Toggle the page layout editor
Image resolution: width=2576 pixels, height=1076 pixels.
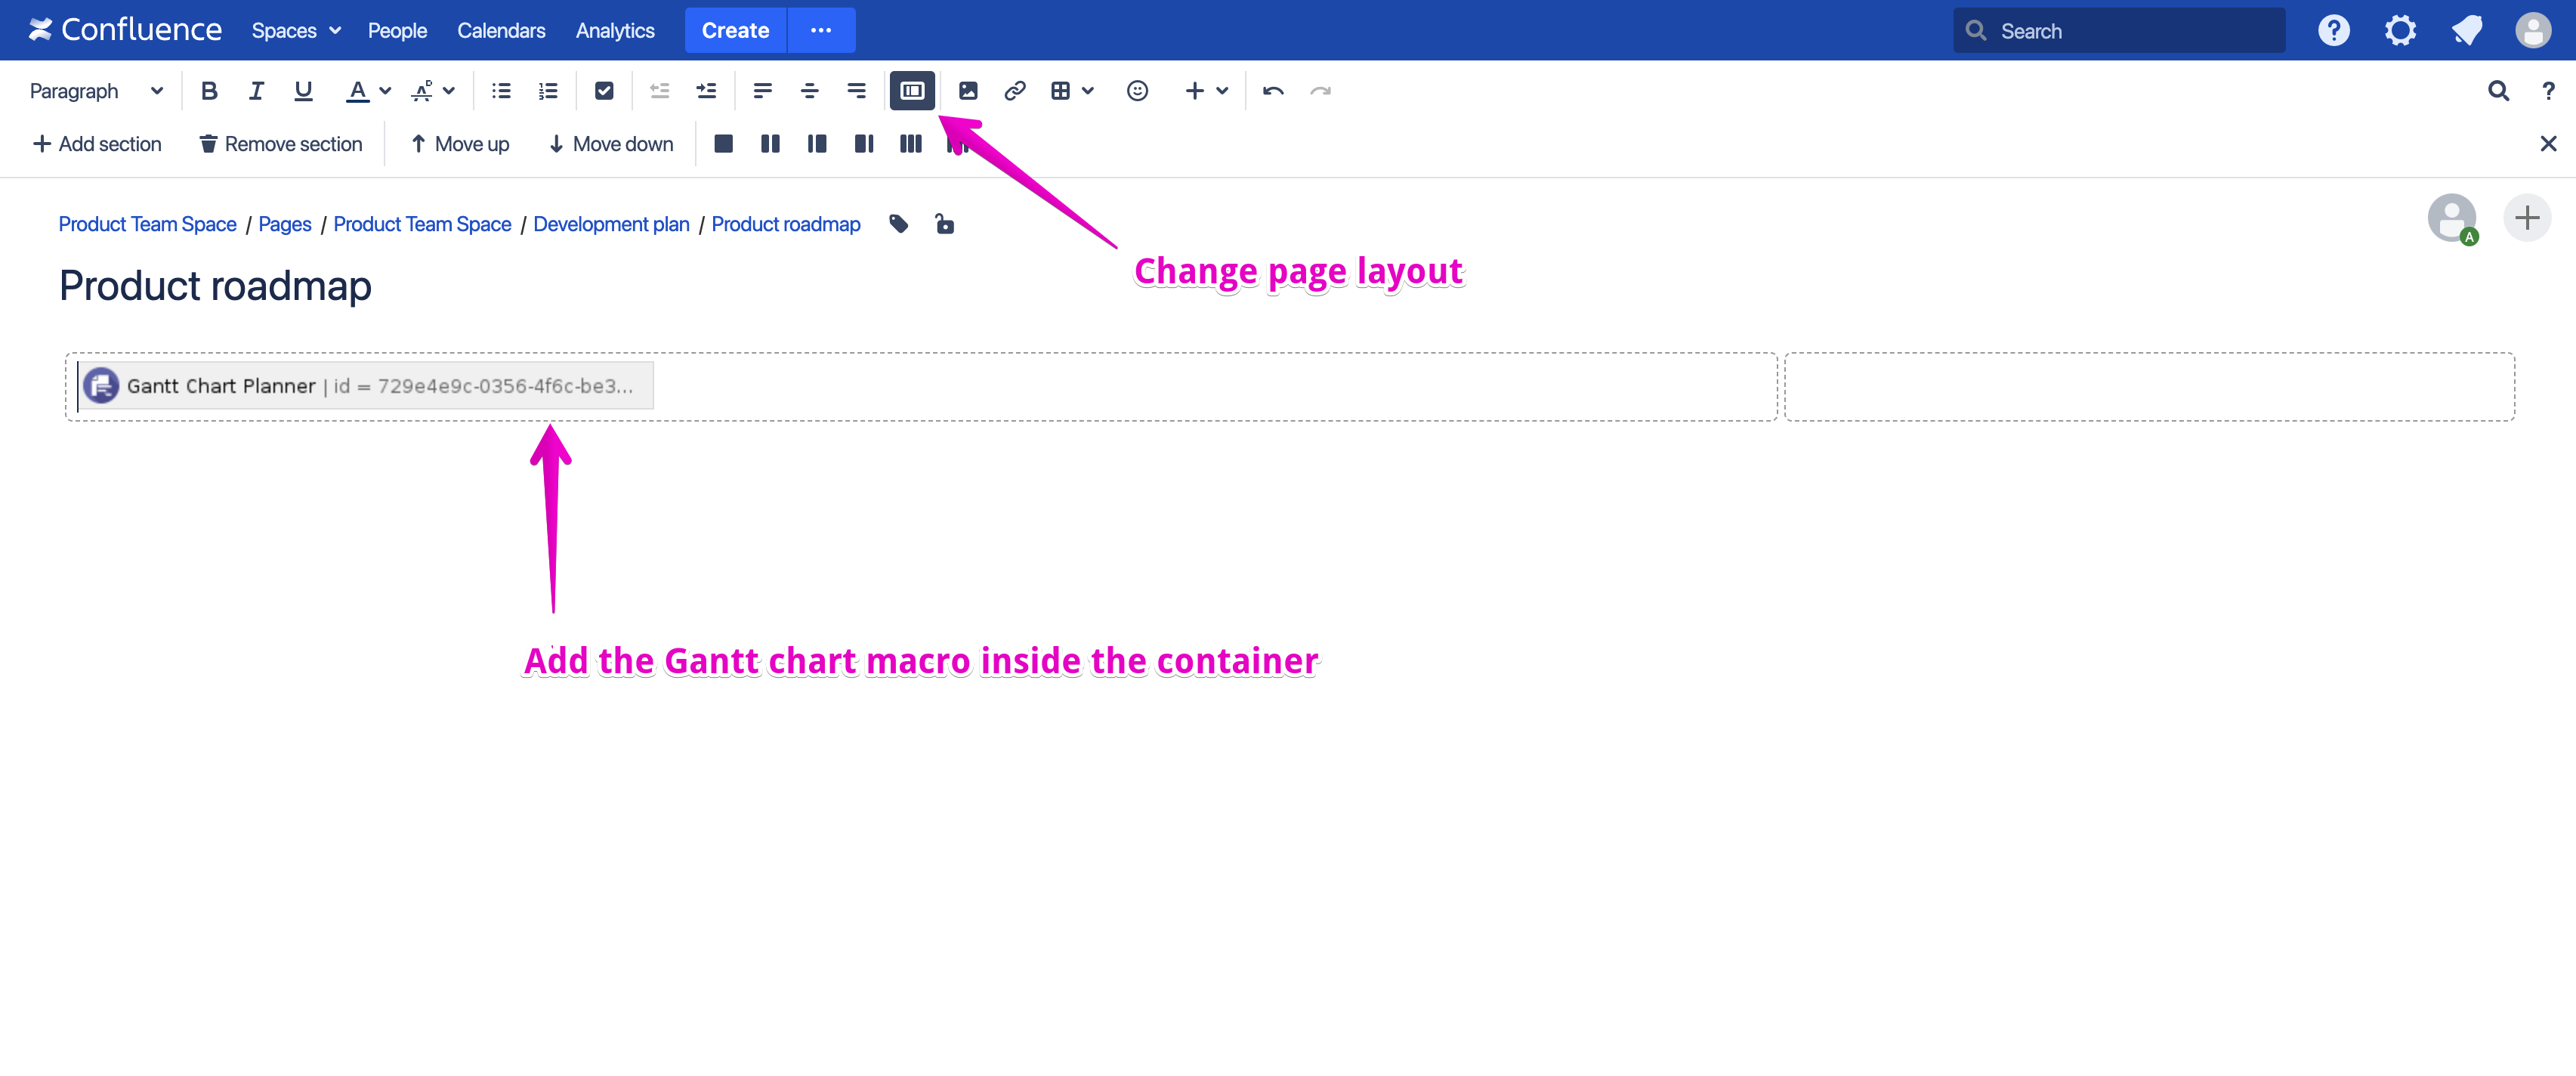tap(912, 91)
